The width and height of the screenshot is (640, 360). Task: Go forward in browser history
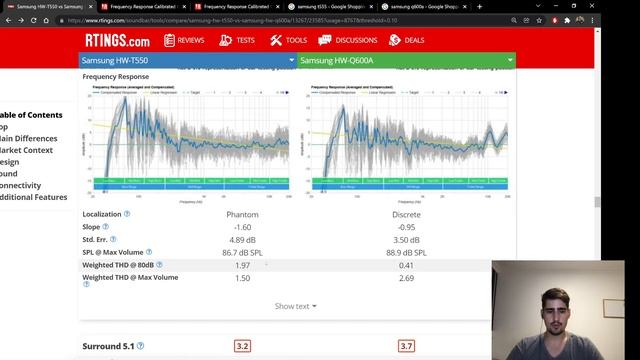point(21,20)
